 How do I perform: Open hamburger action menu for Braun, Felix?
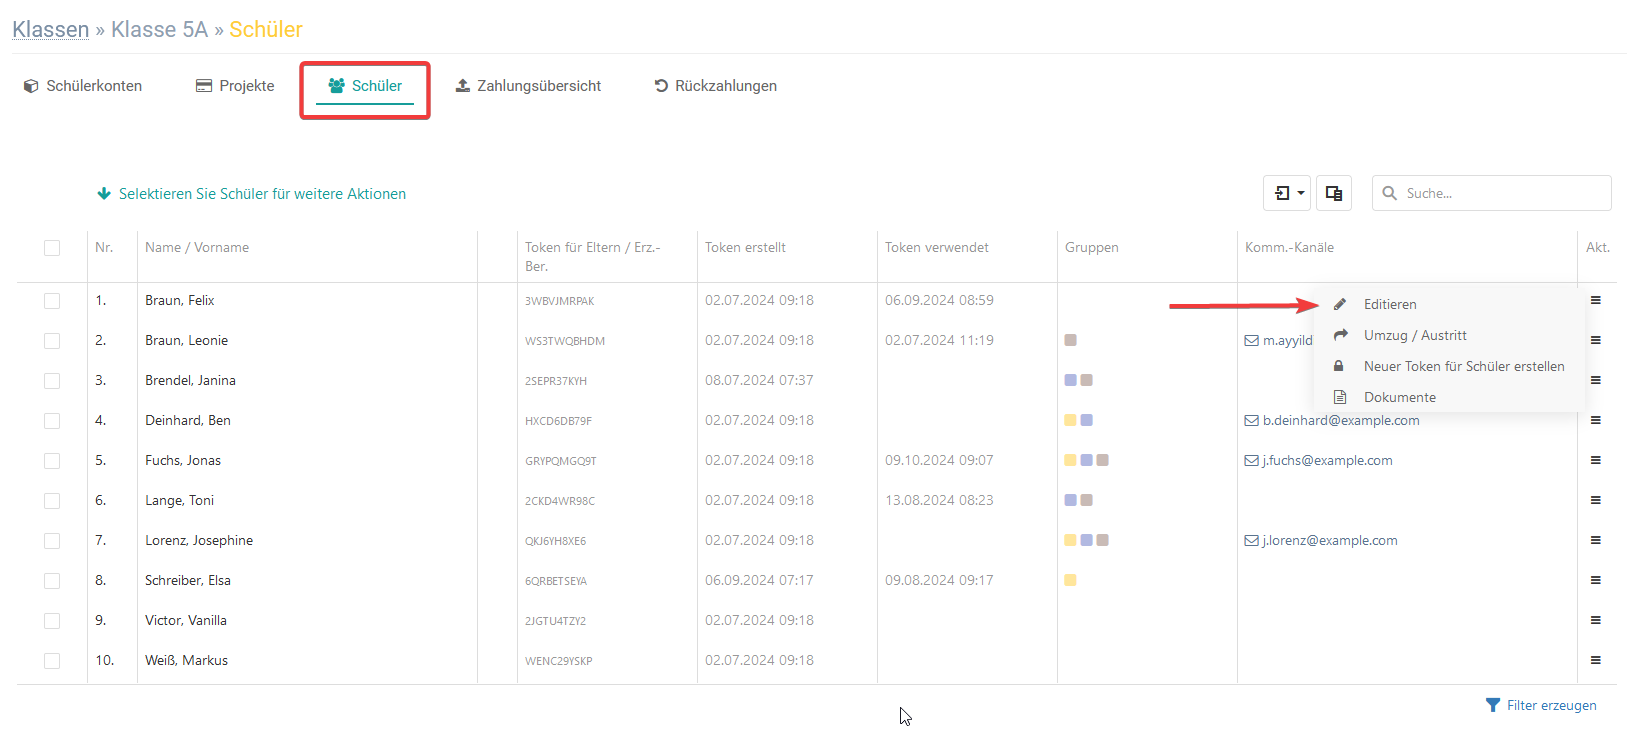click(x=1596, y=300)
